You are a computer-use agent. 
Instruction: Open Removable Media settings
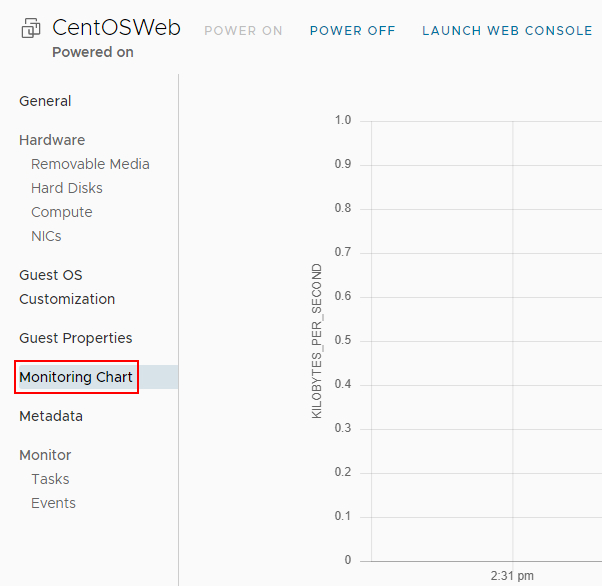[x=90, y=164]
